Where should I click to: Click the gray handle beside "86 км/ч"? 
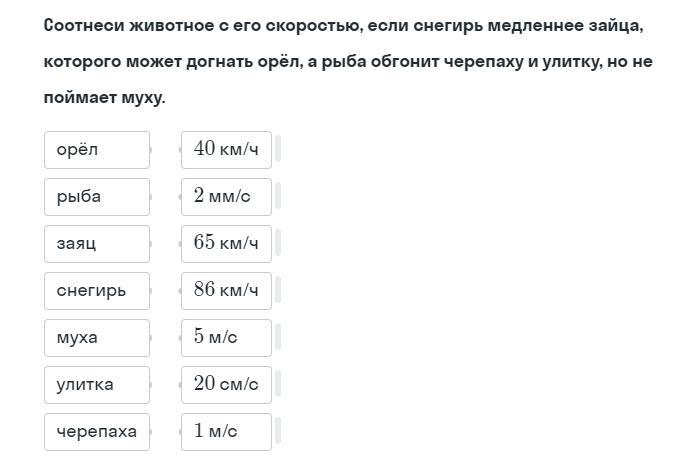(x=278, y=291)
